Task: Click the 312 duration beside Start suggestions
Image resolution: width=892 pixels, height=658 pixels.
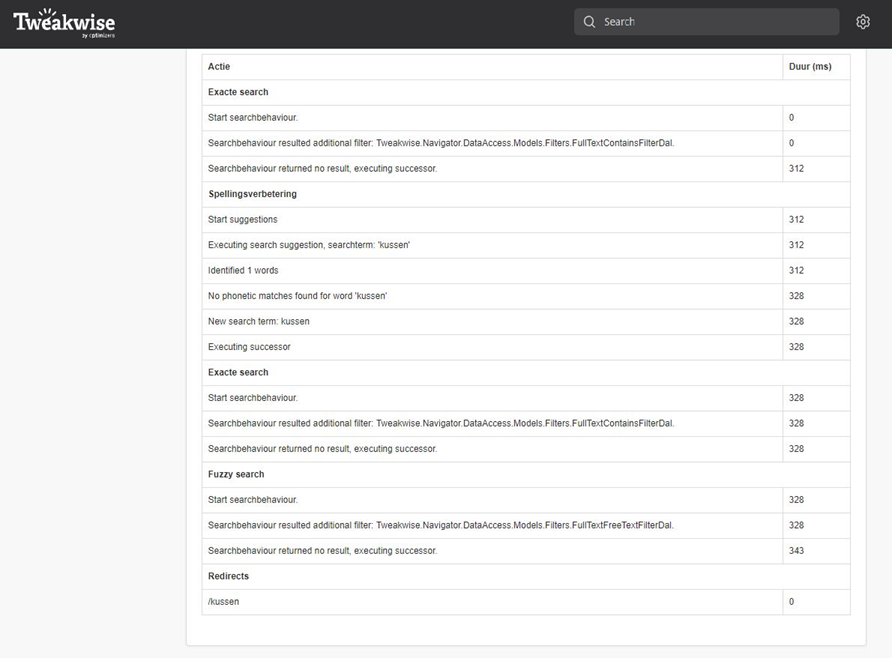Action: [x=796, y=220]
